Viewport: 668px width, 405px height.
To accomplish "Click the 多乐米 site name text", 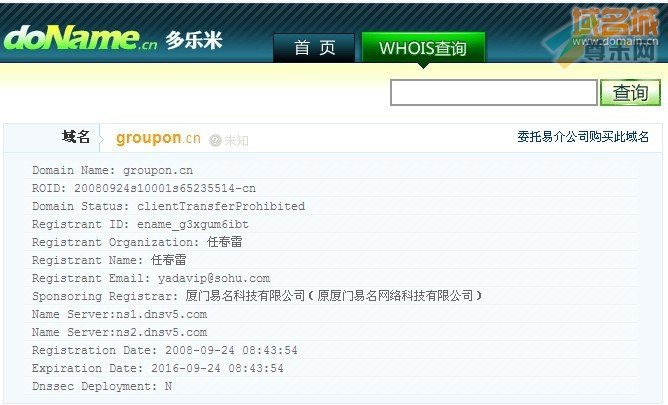I will point(194,40).
